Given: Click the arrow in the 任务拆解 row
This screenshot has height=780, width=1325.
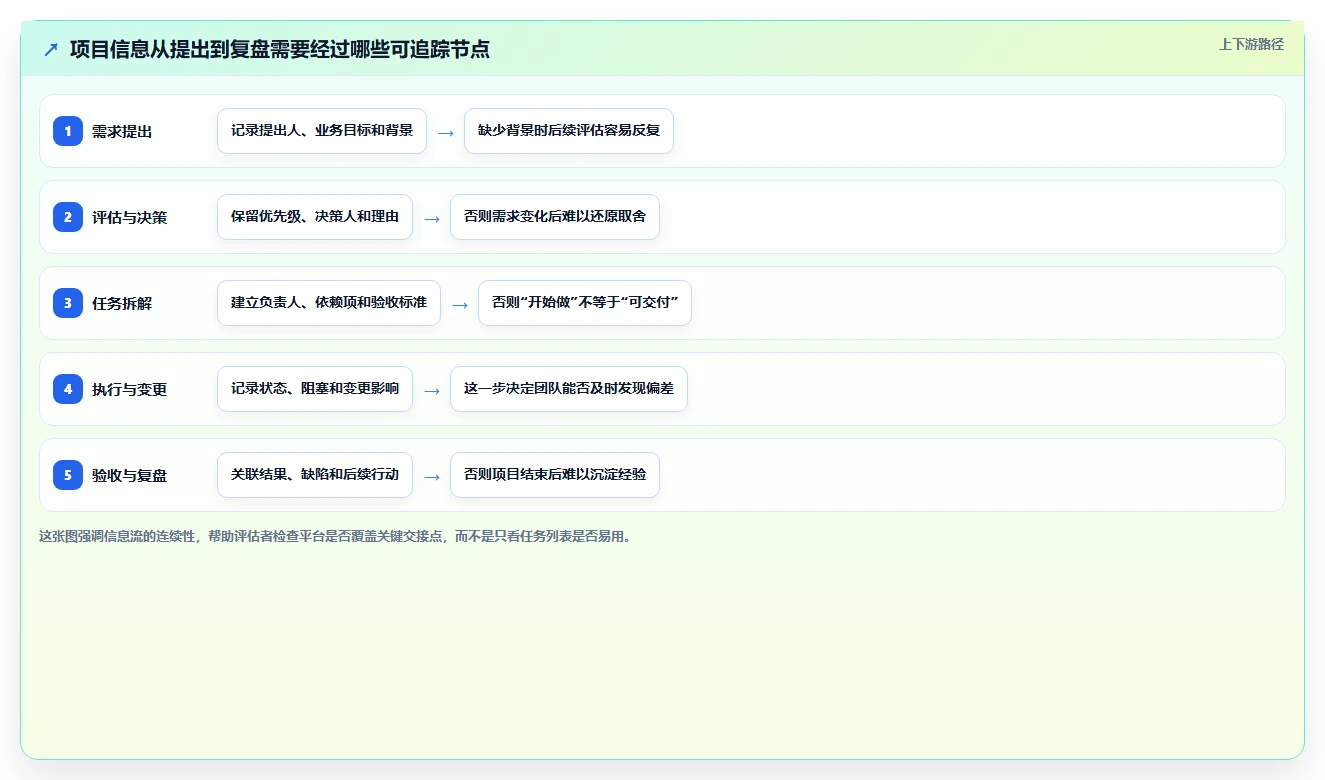Looking at the screenshot, I should (460, 304).
